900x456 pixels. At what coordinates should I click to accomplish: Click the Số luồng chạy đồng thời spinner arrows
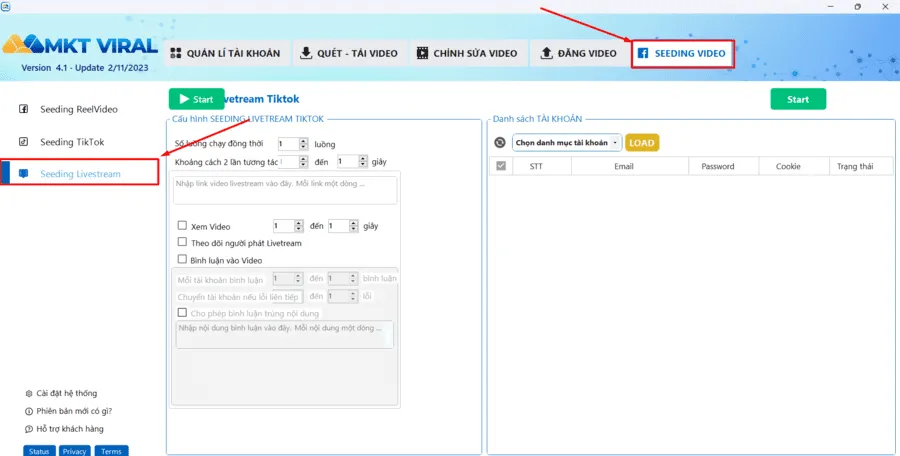pos(303,144)
